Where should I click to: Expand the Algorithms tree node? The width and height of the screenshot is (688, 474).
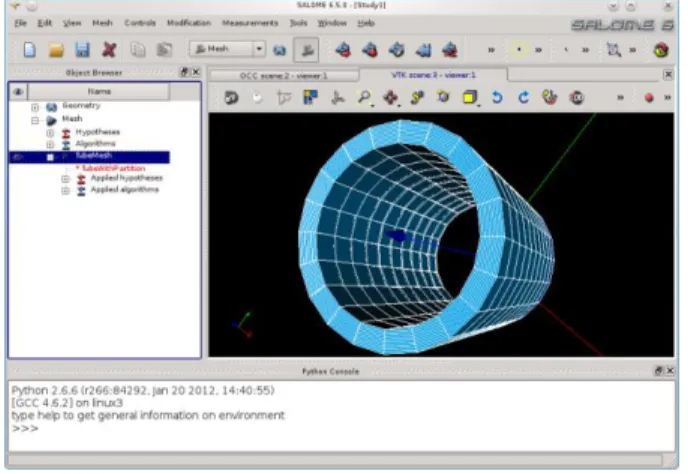pos(50,144)
